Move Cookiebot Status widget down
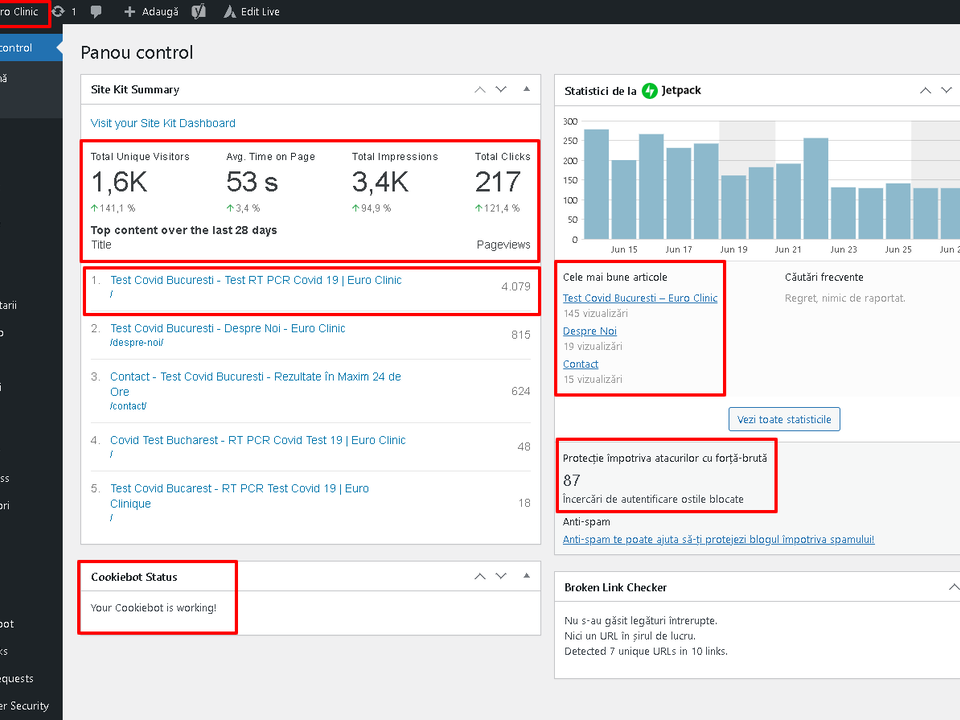The image size is (960, 720). coord(501,576)
